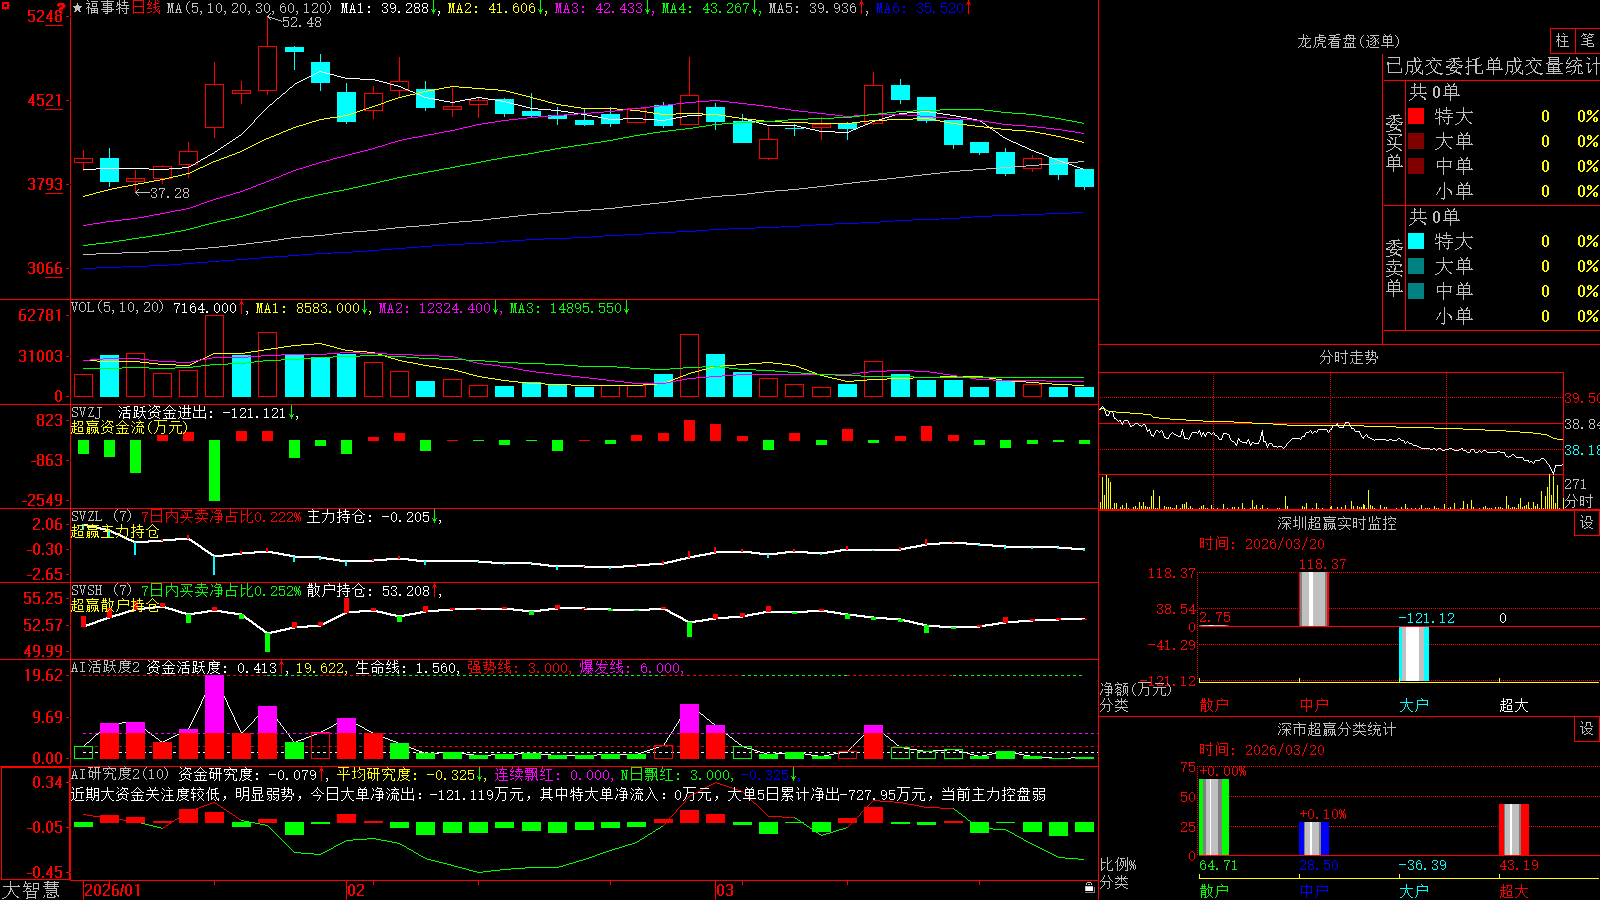1600x900 pixels.
Task: Click the star icon beside 福事特
Action: [77, 7]
